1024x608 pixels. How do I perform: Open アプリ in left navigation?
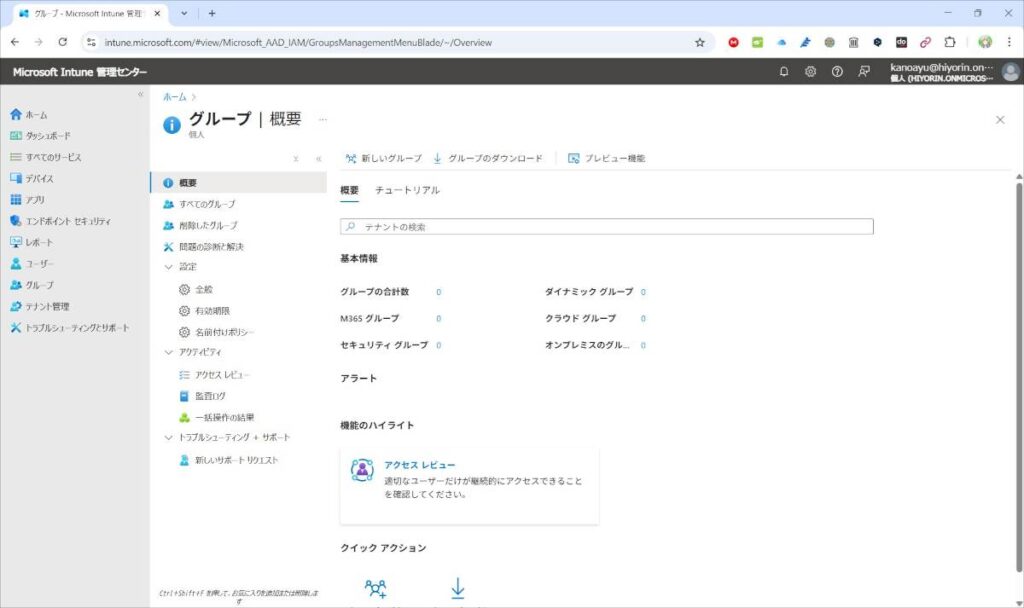[x=27, y=200]
